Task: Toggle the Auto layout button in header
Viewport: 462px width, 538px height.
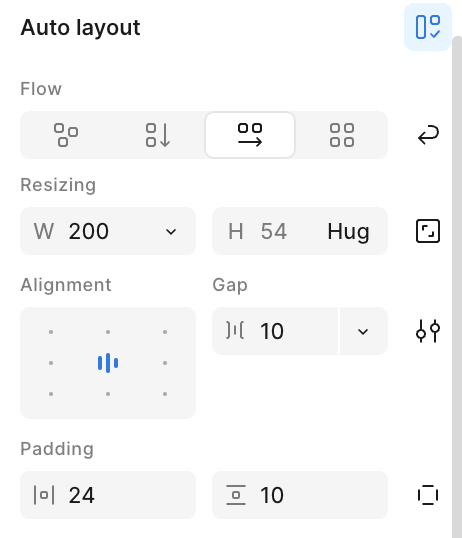Action: click(428, 27)
